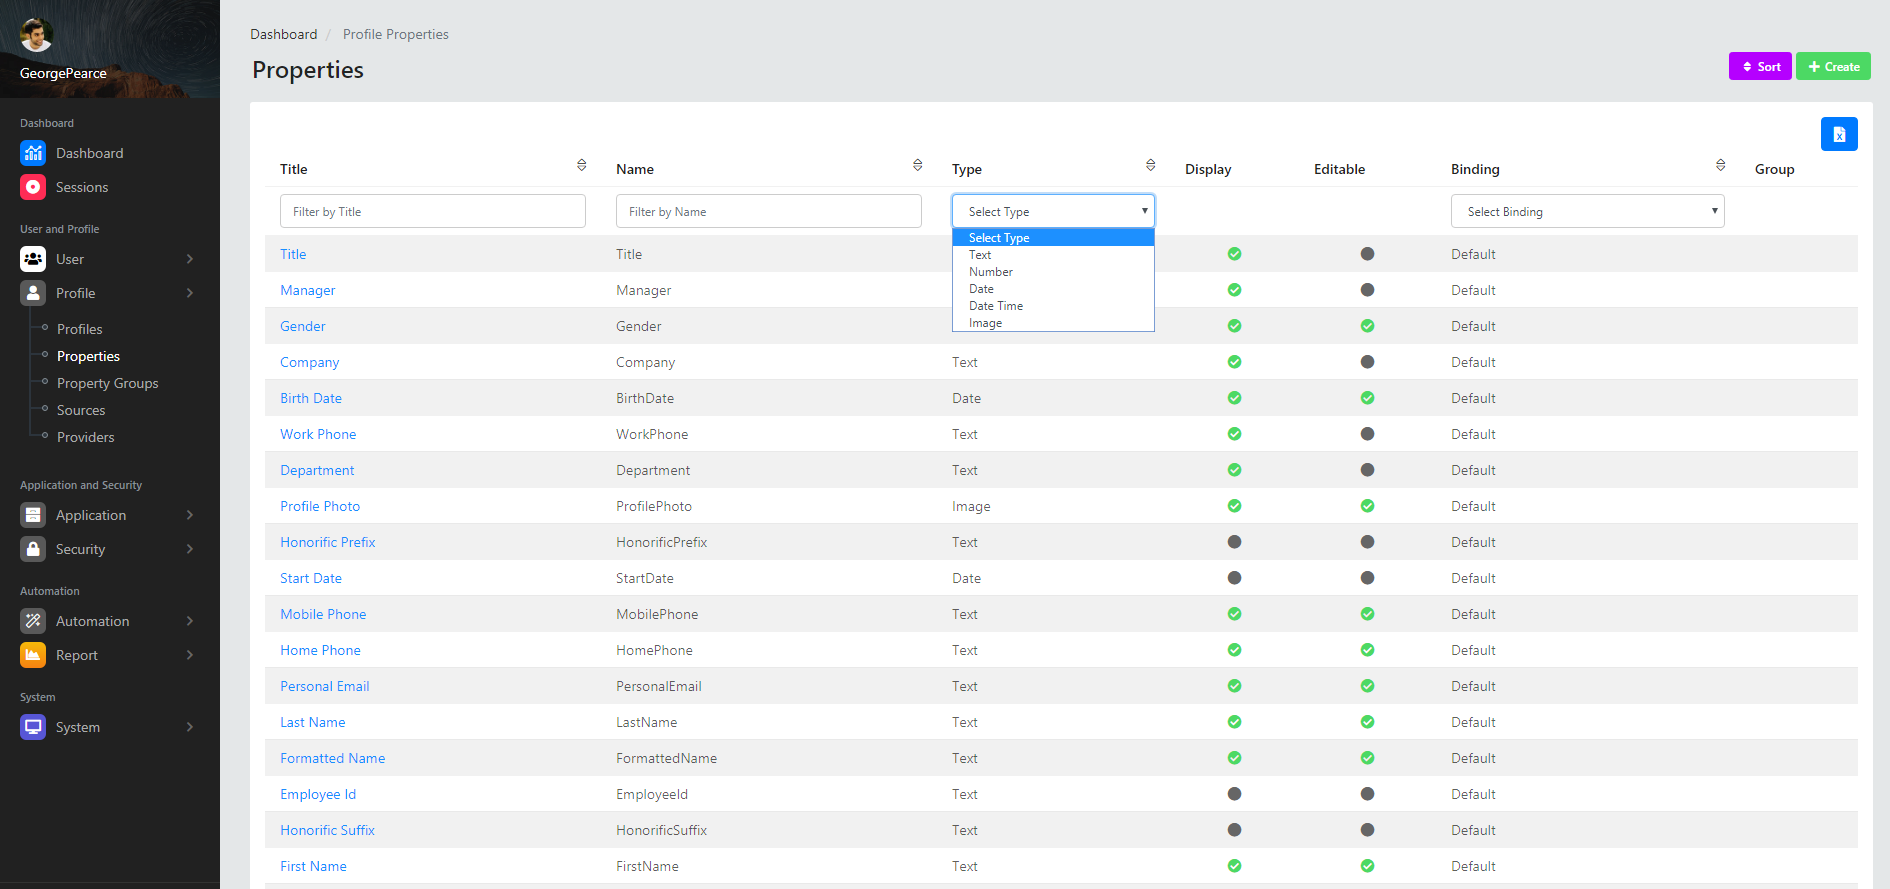Click the Excel export icon button
The image size is (1890, 889).
1838,134
